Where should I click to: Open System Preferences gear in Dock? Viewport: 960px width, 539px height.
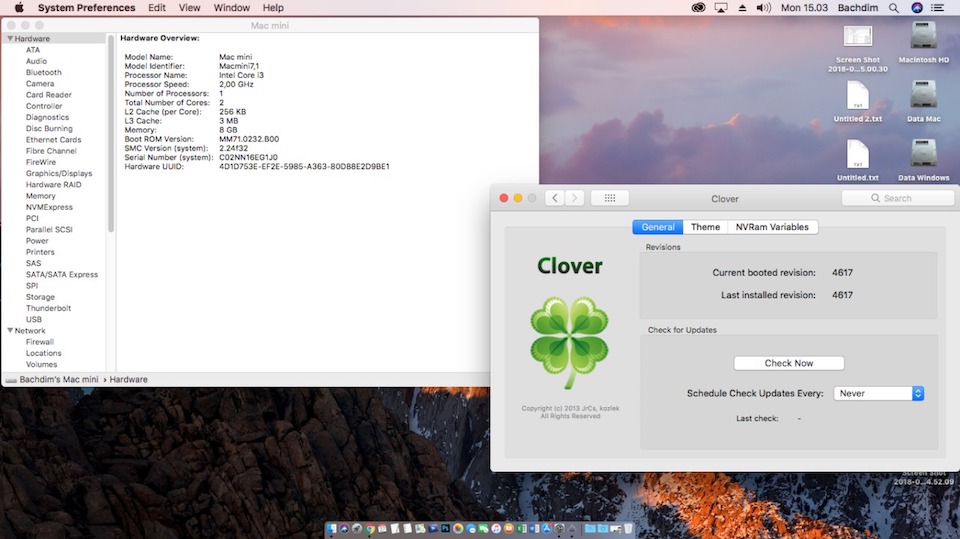[x=559, y=529]
